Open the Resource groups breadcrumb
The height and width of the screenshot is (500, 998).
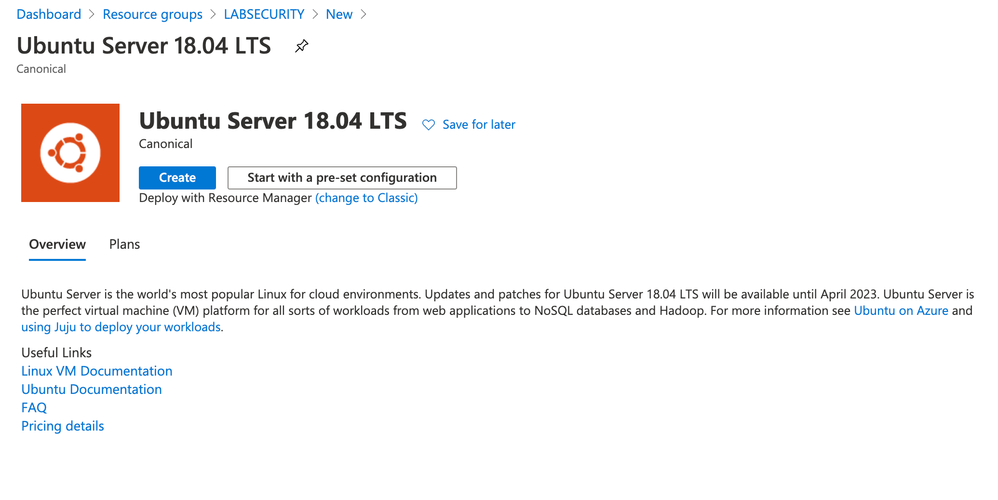coord(152,14)
